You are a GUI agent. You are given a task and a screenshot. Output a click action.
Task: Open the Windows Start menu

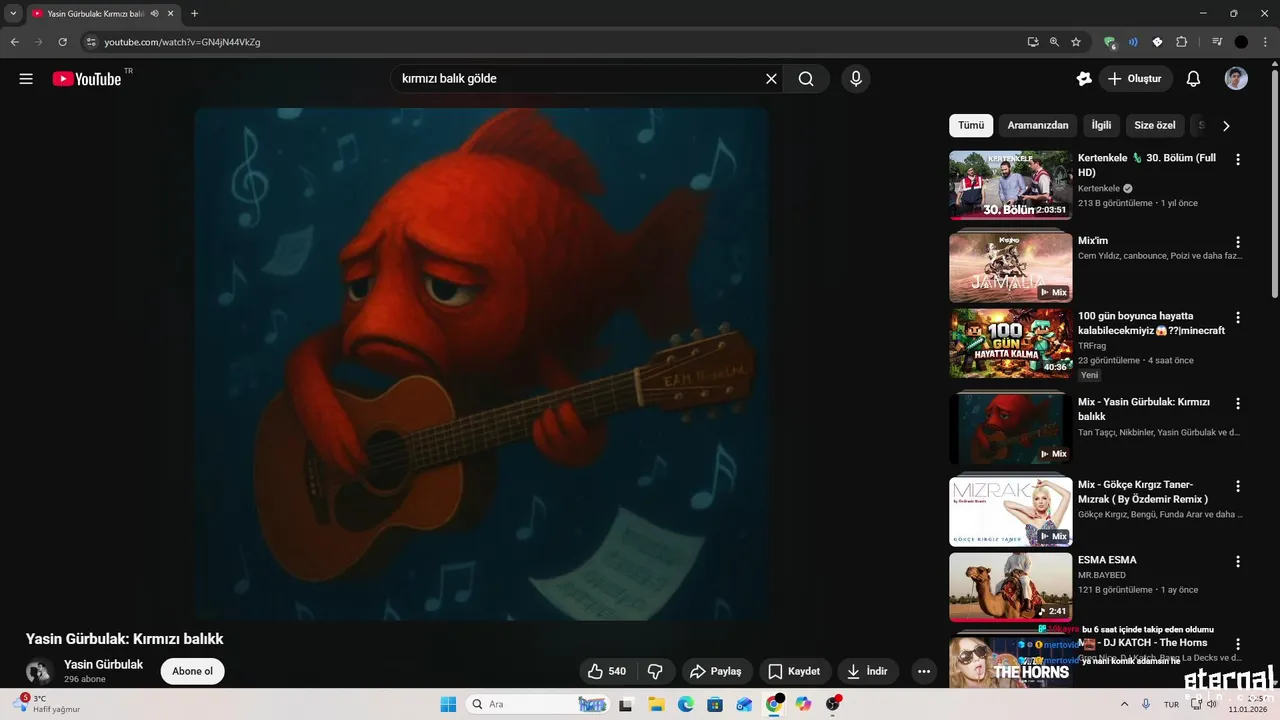point(448,704)
